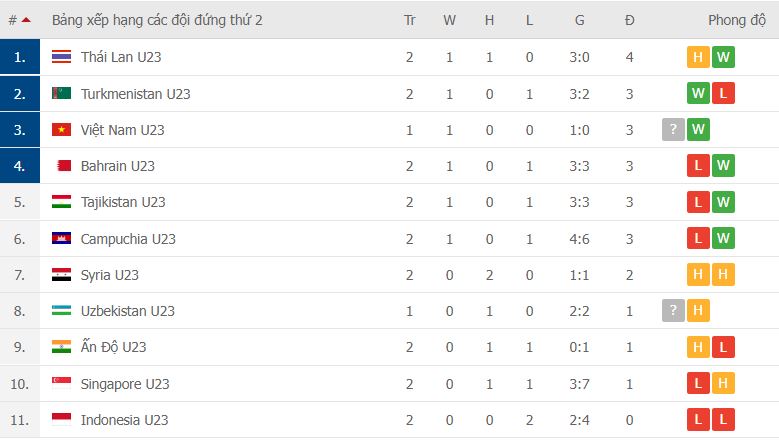Sort standings by the Đ points column
779x440 pixels.
pyautogui.click(x=629, y=20)
